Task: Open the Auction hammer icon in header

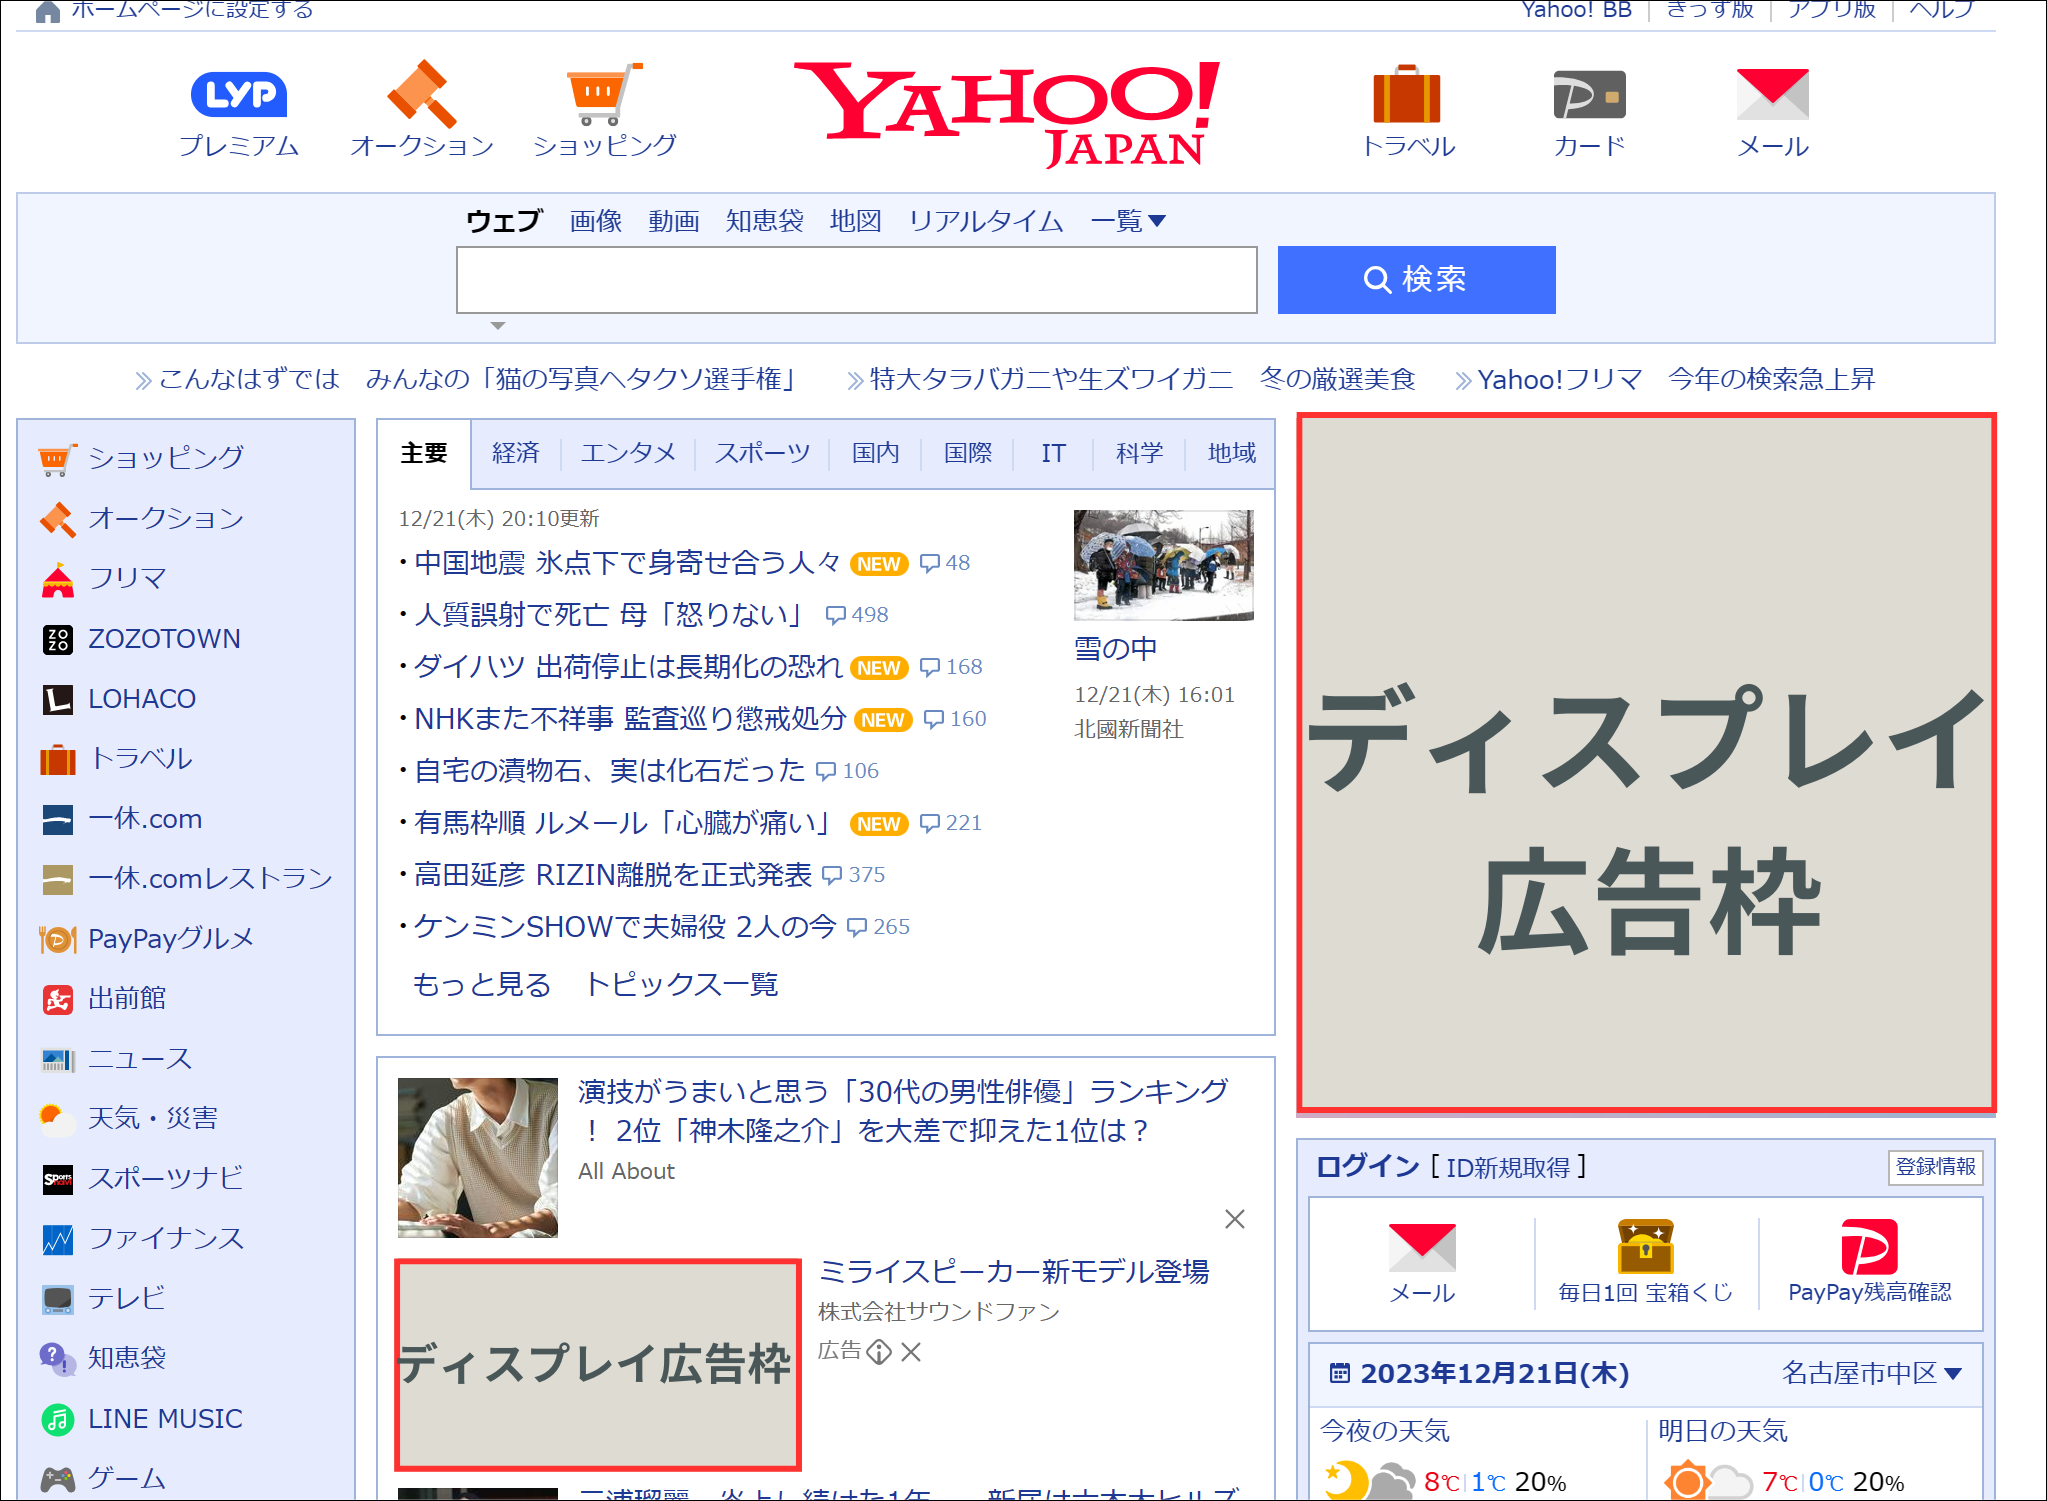Action: click(422, 94)
